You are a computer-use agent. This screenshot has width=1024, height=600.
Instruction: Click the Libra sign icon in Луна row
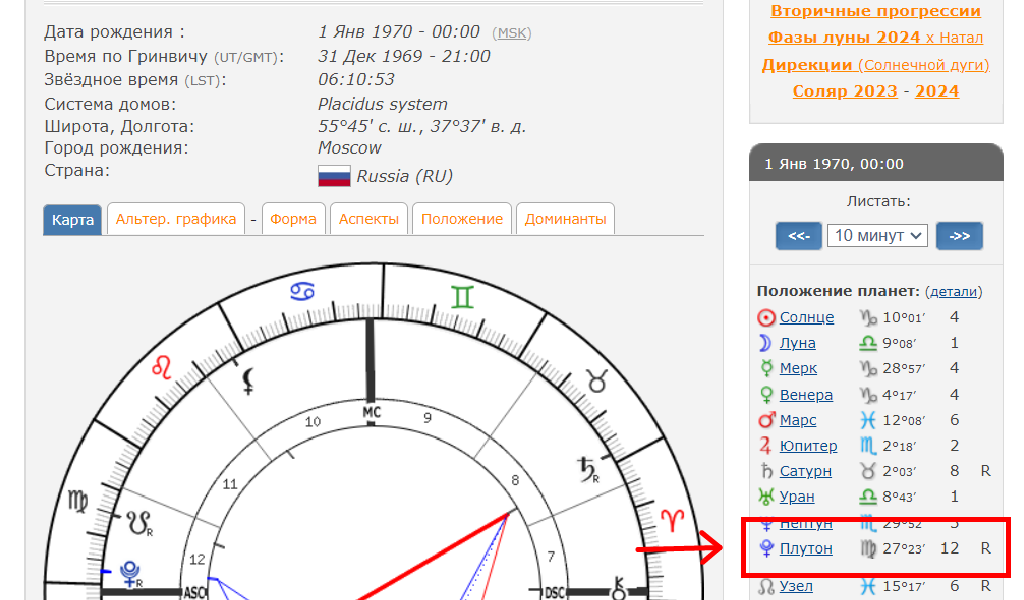click(x=867, y=343)
